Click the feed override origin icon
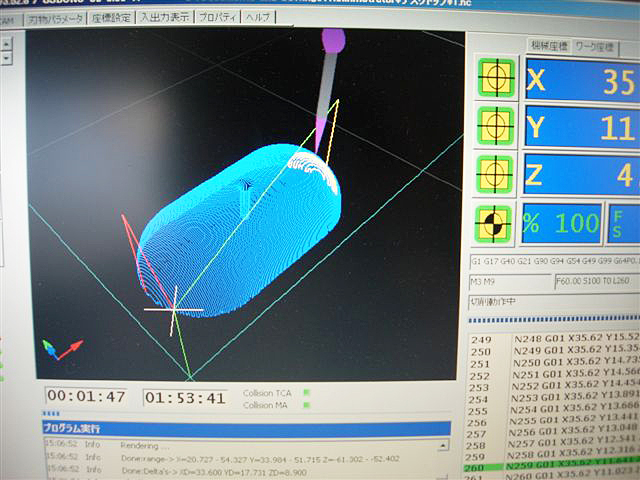 pyautogui.click(x=495, y=221)
